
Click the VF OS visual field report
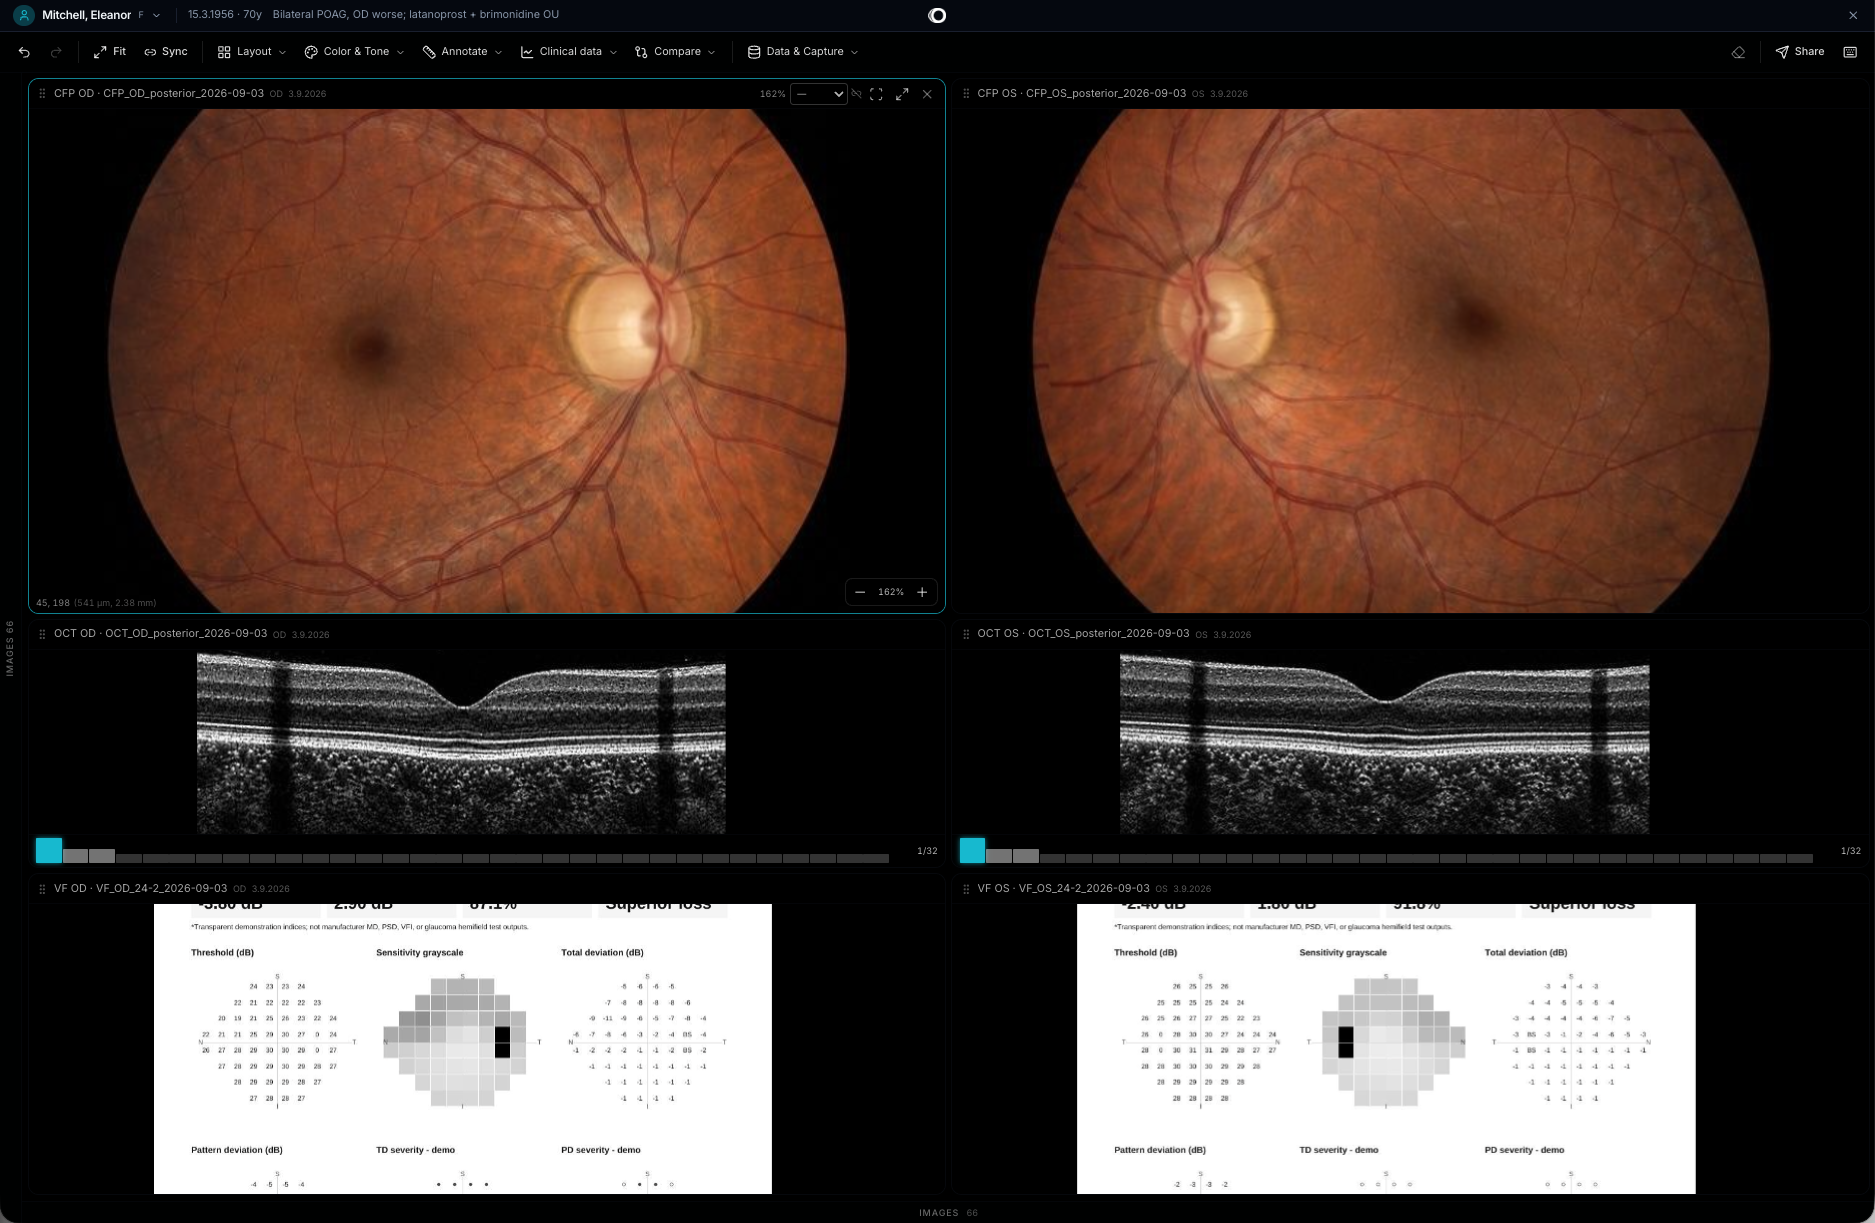coord(1386,1049)
